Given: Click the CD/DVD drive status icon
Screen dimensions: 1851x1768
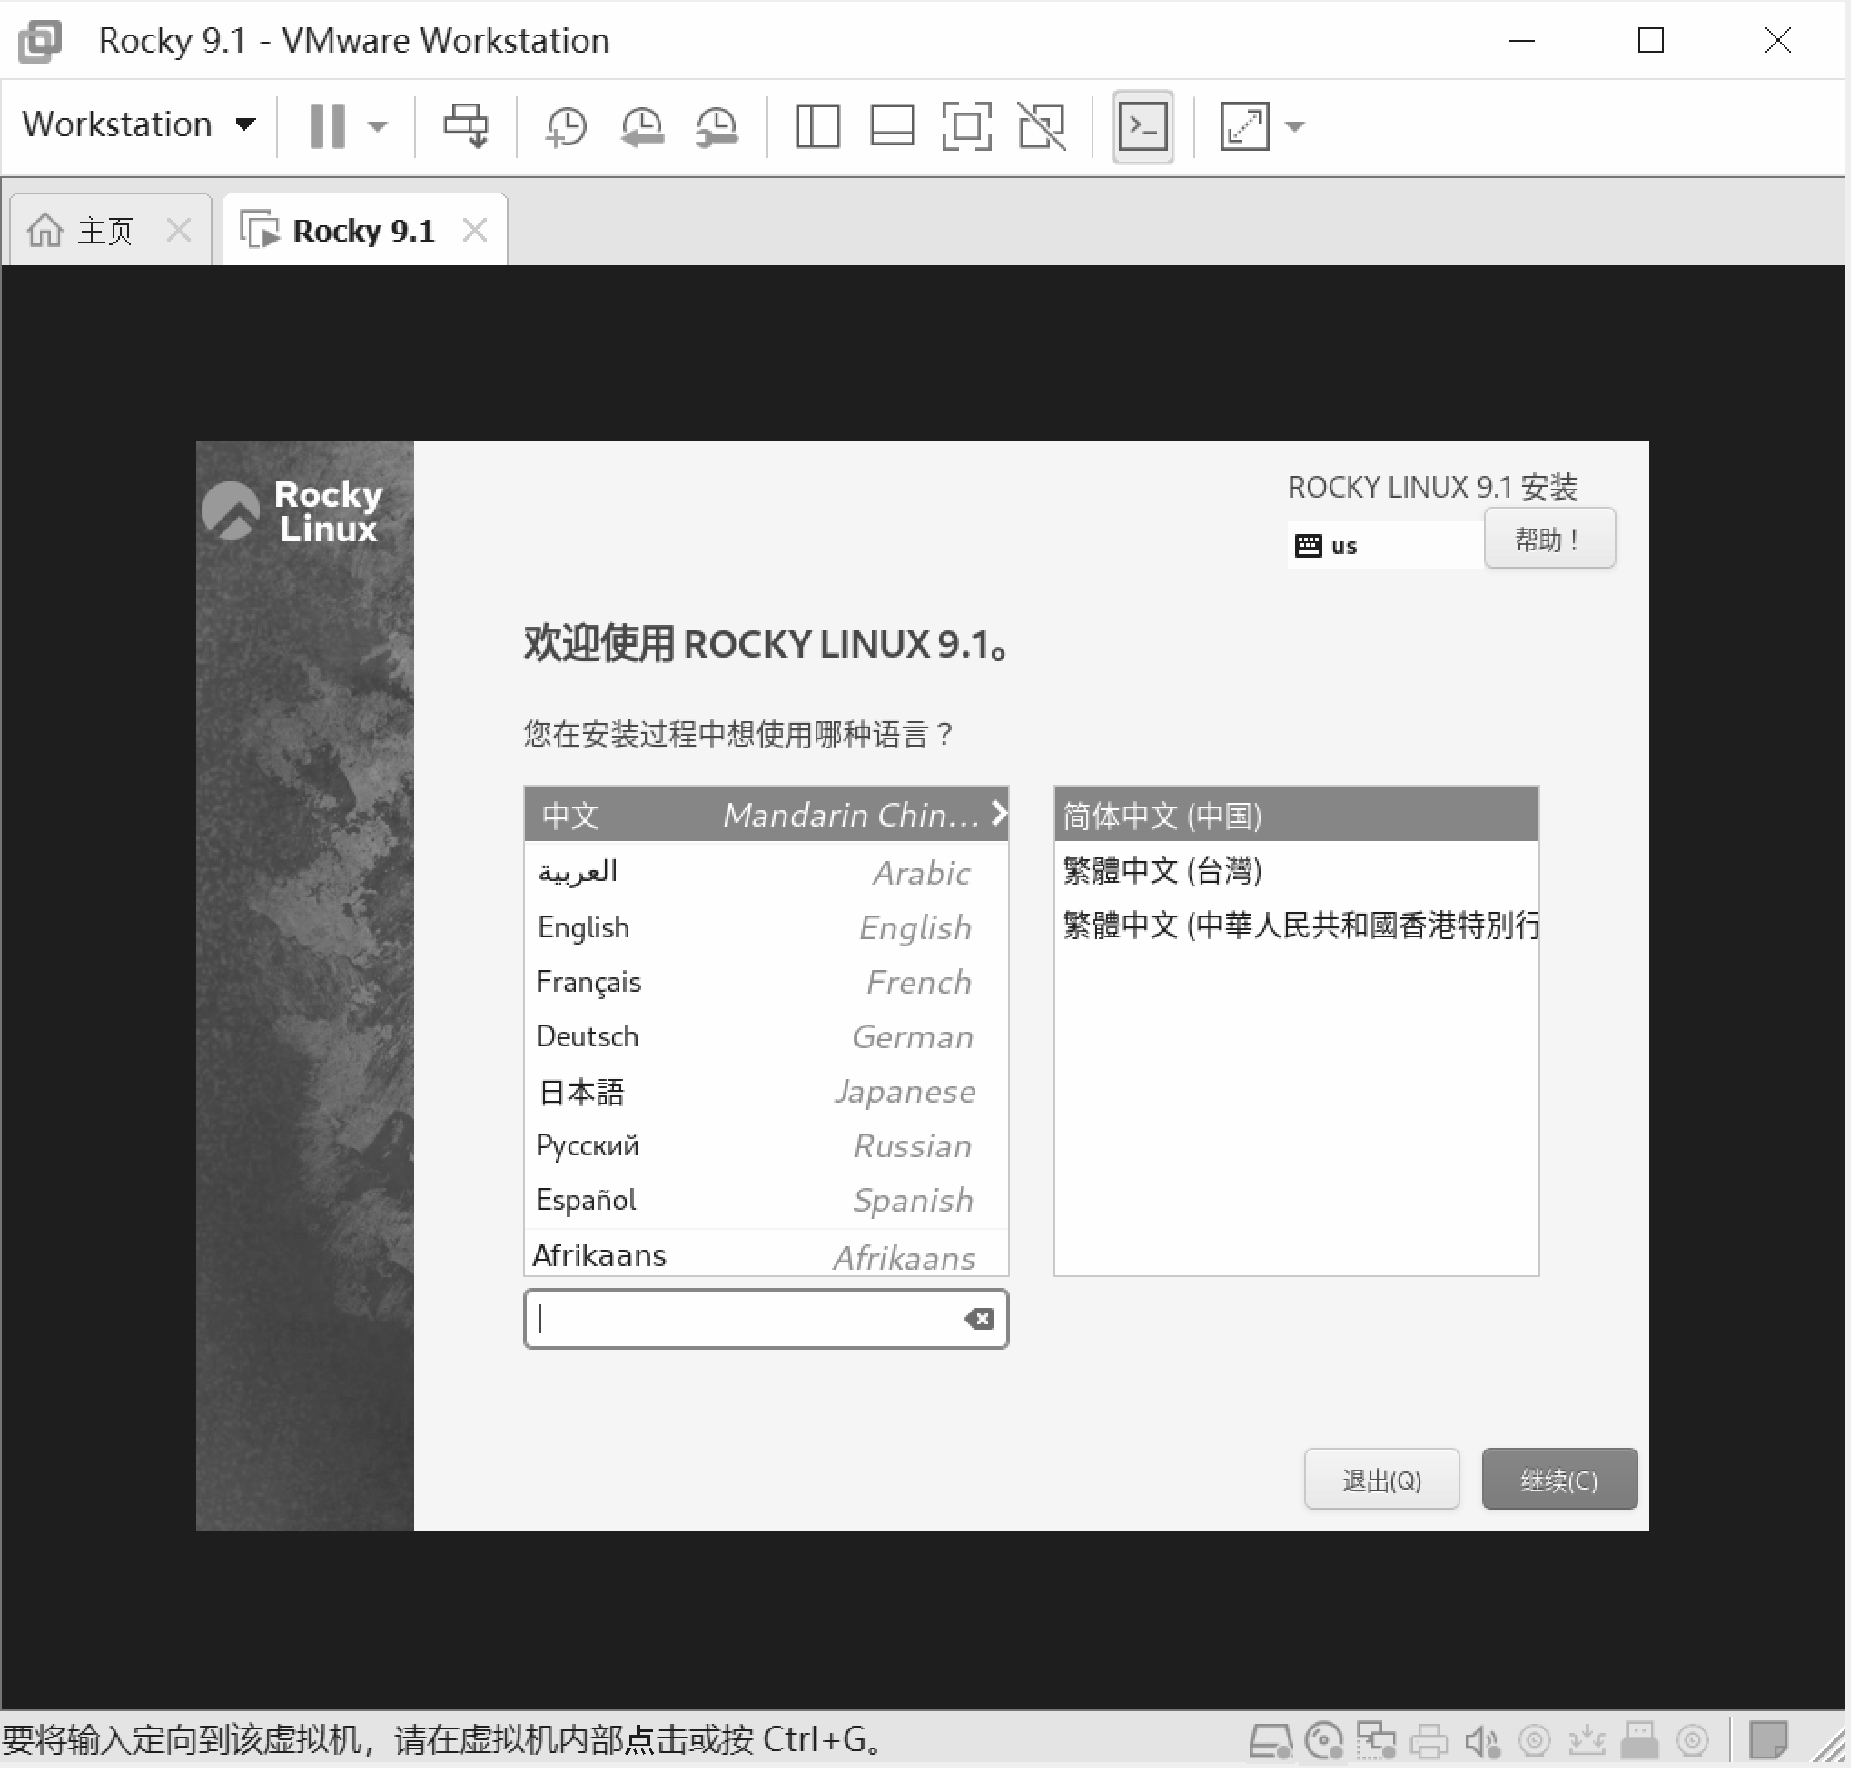Looking at the screenshot, I should point(1325,1741).
